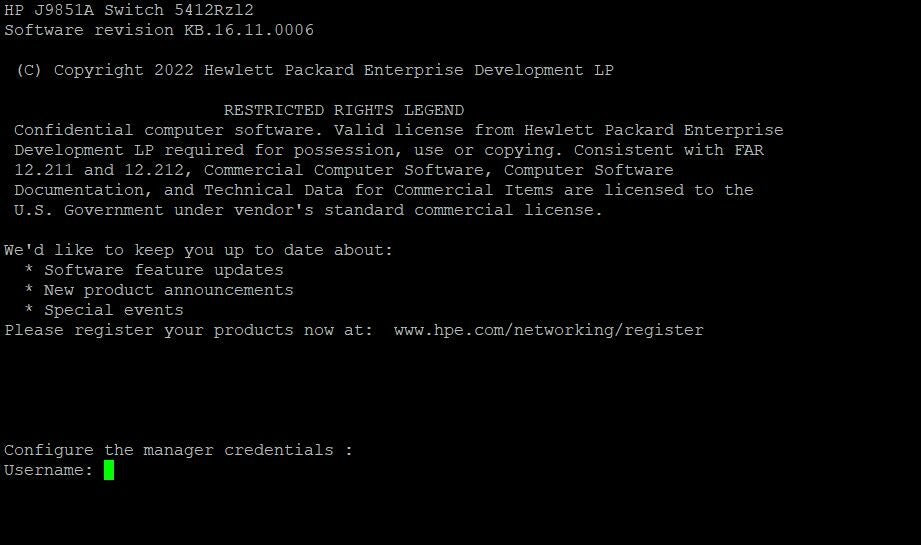The height and width of the screenshot is (545, 921).
Task: Click 'We'd like to keep you up to date' line
Action: [199, 250]
